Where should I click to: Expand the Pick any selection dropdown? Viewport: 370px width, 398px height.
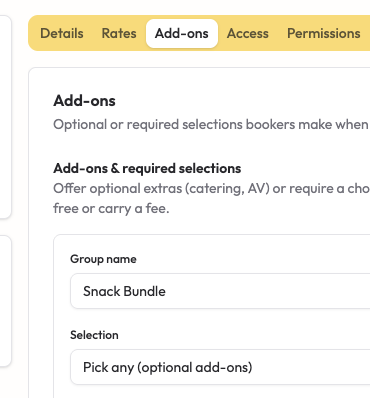220,367
